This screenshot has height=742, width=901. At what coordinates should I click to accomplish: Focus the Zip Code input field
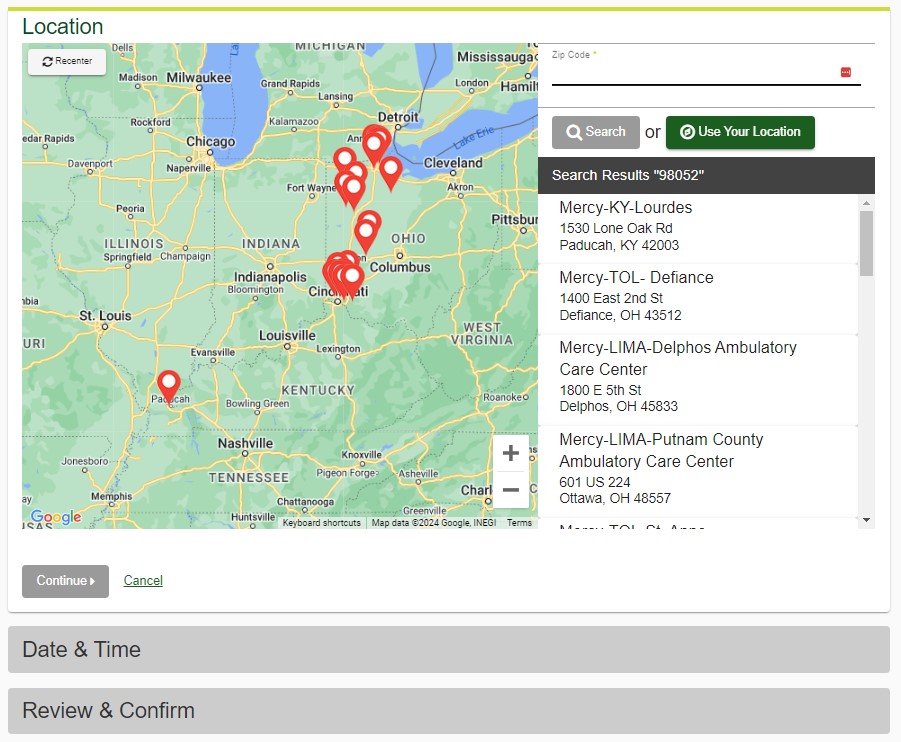pos(706,73)
